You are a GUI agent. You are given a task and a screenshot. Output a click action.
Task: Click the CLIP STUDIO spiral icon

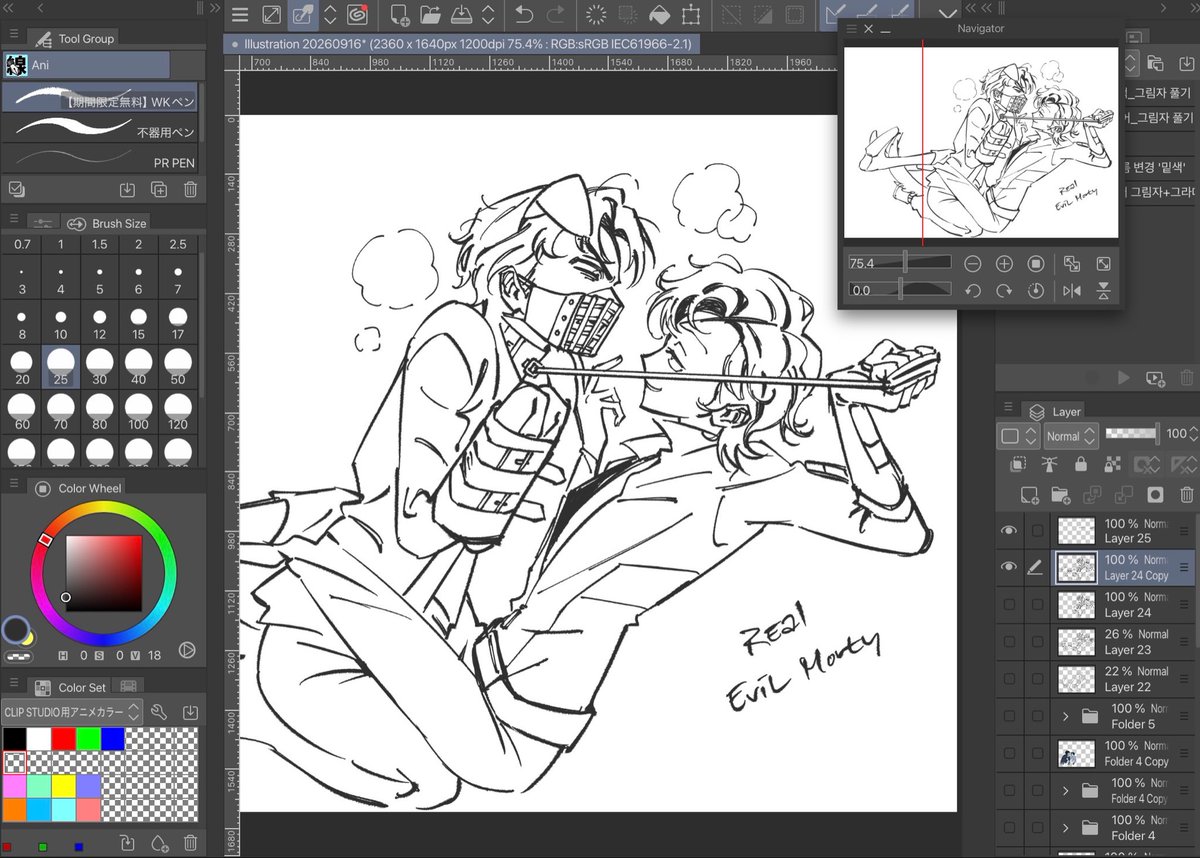(x=358, y=15)
